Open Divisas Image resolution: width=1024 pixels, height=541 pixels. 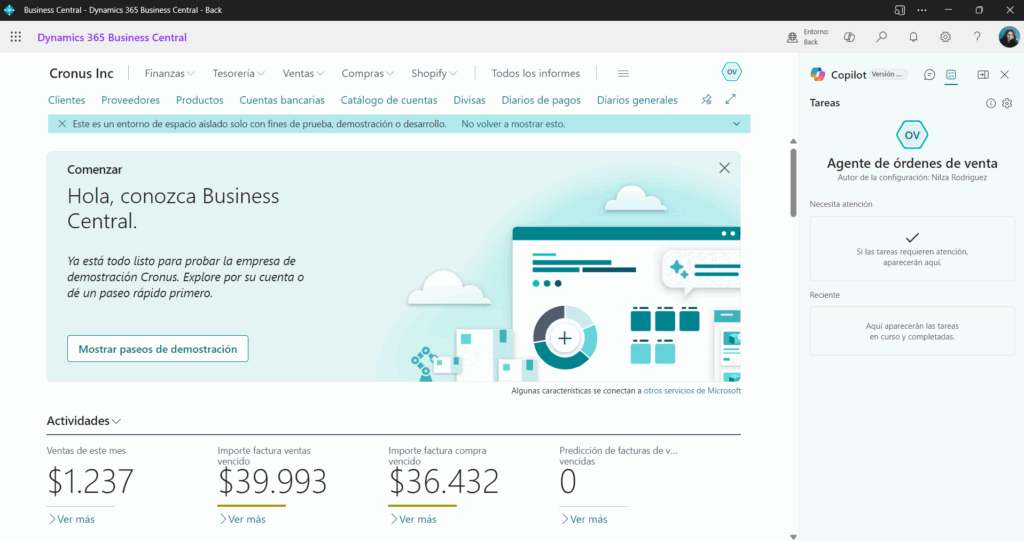pyautogui.click(x=470, y=100)
